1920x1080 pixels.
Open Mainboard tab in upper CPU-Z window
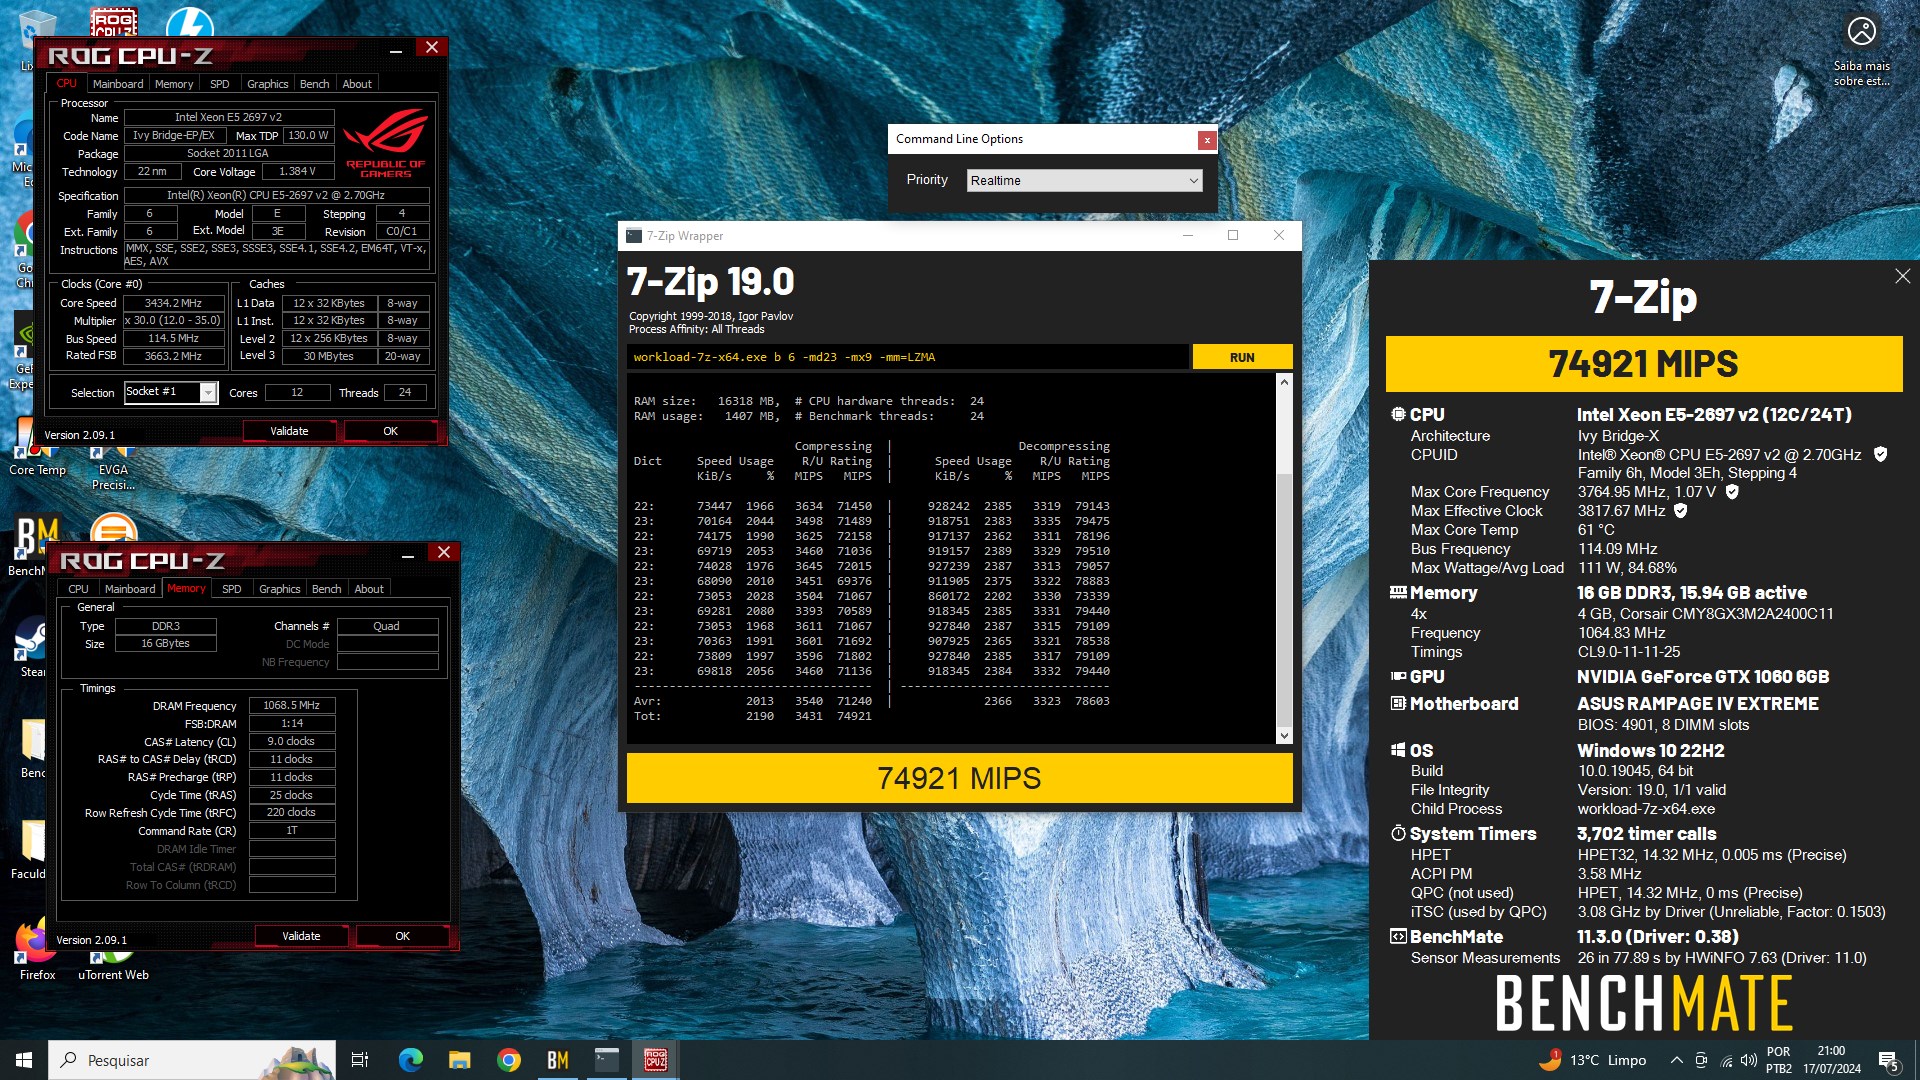[118, 84]
